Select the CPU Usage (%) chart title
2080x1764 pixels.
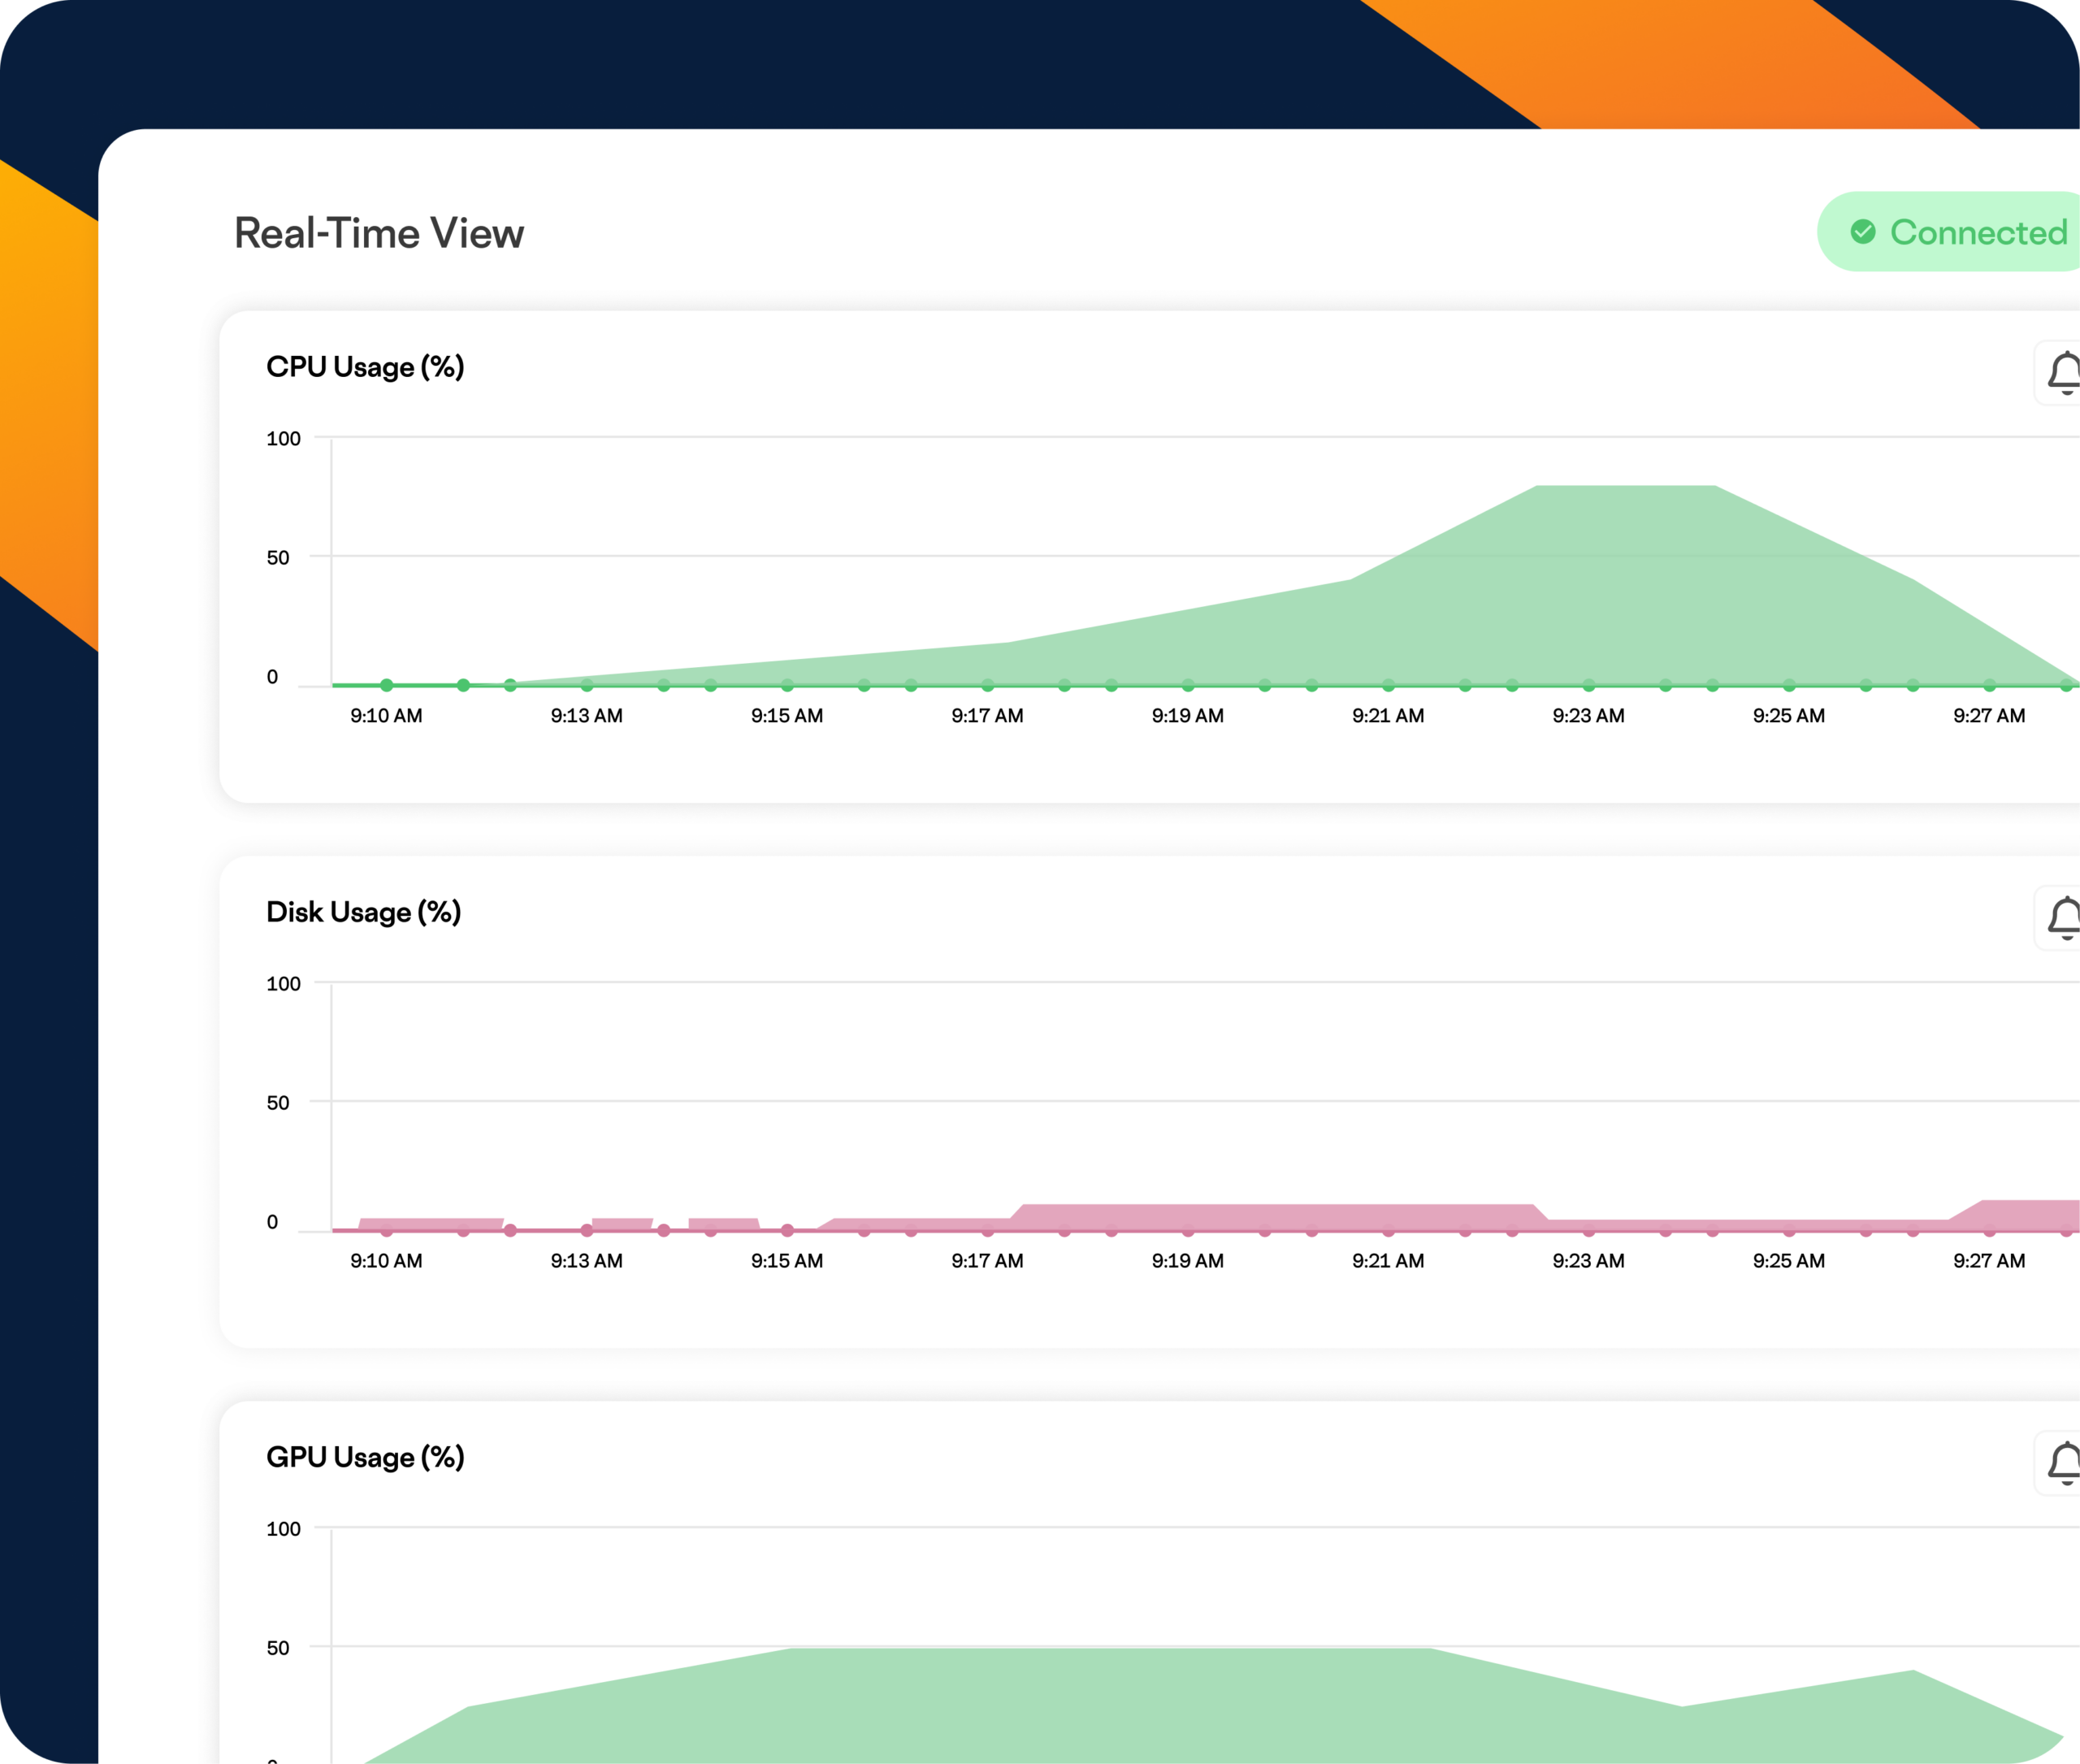point(365,367)
